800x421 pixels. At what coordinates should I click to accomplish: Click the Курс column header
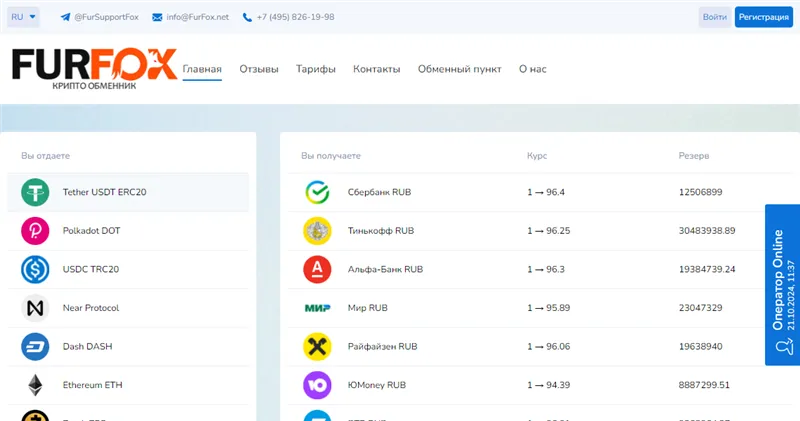(x=537, y=156)
